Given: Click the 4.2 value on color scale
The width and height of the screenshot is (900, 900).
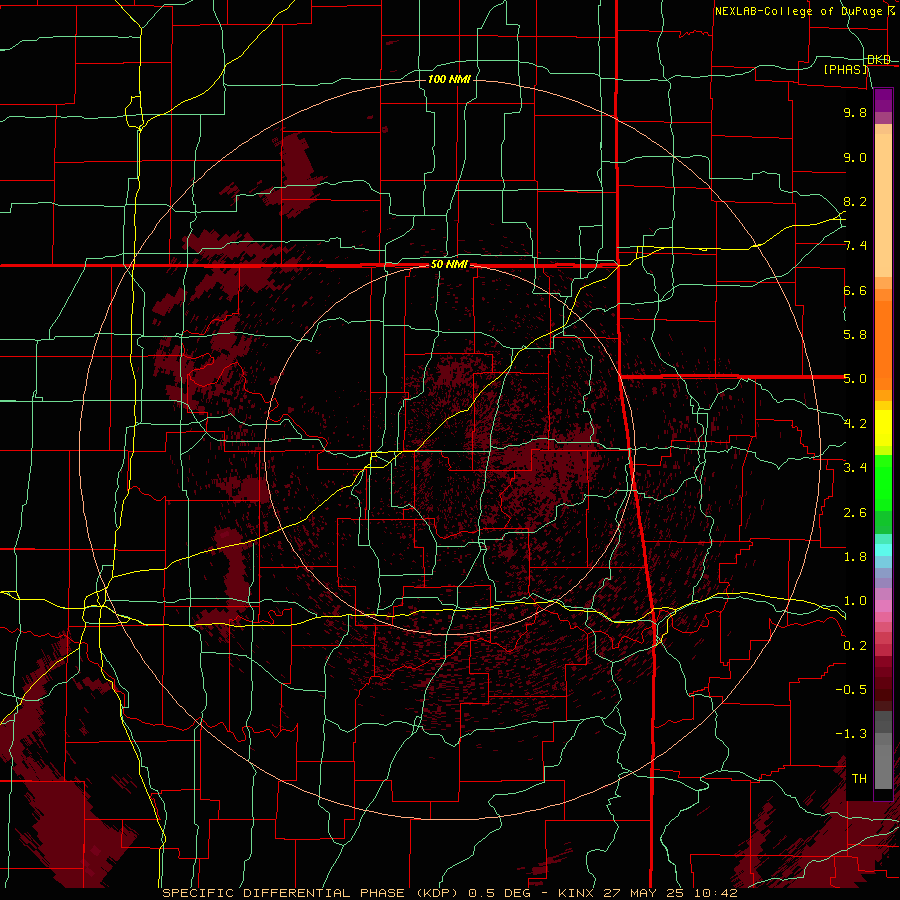Looking at the screenshot, I should click(x=855, y=424).
